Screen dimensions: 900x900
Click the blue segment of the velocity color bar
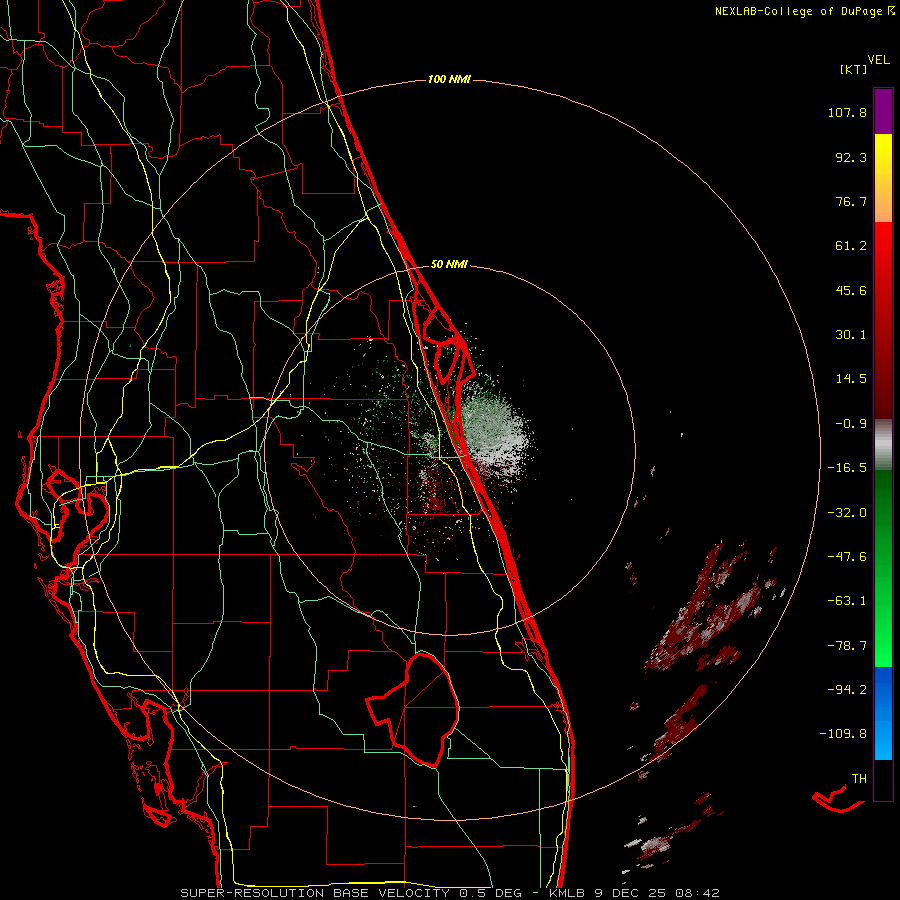pyautogui.click(x=883, y=713)
